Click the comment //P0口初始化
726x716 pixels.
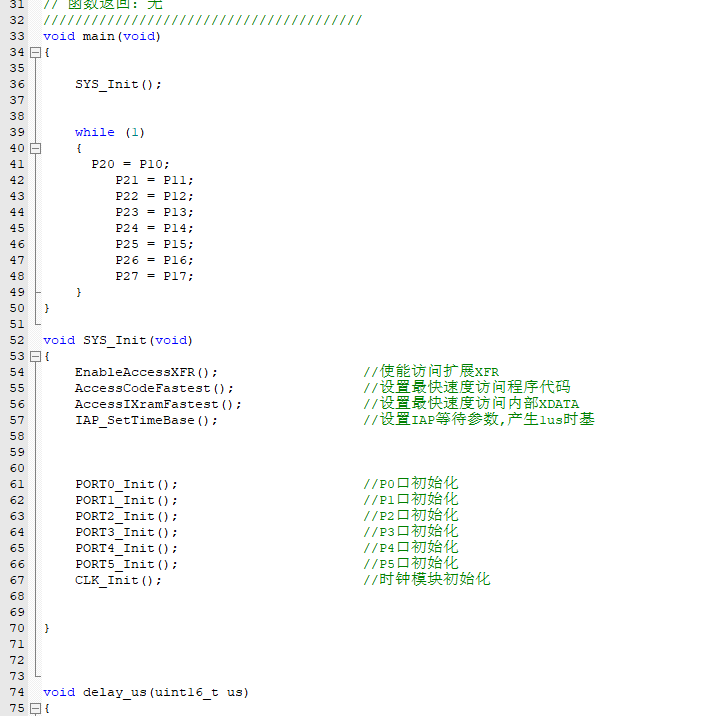click(x=411, y=484)
